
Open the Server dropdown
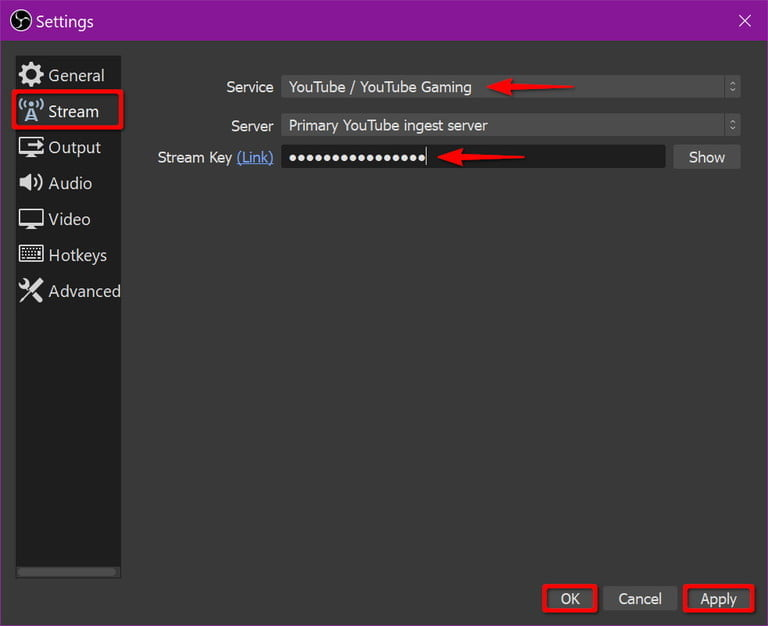(510, 125)
